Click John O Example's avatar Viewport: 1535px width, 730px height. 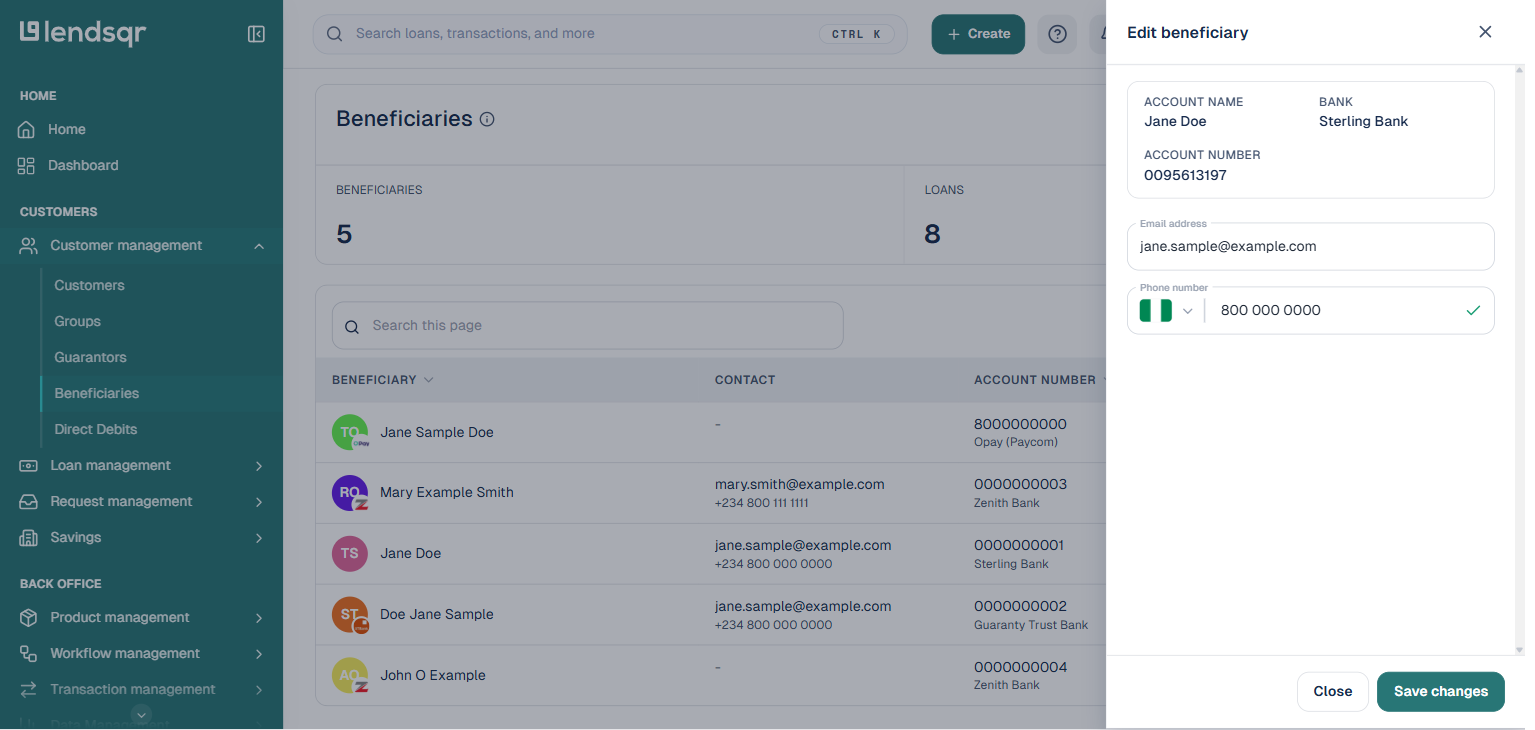[x=350, y=675]
